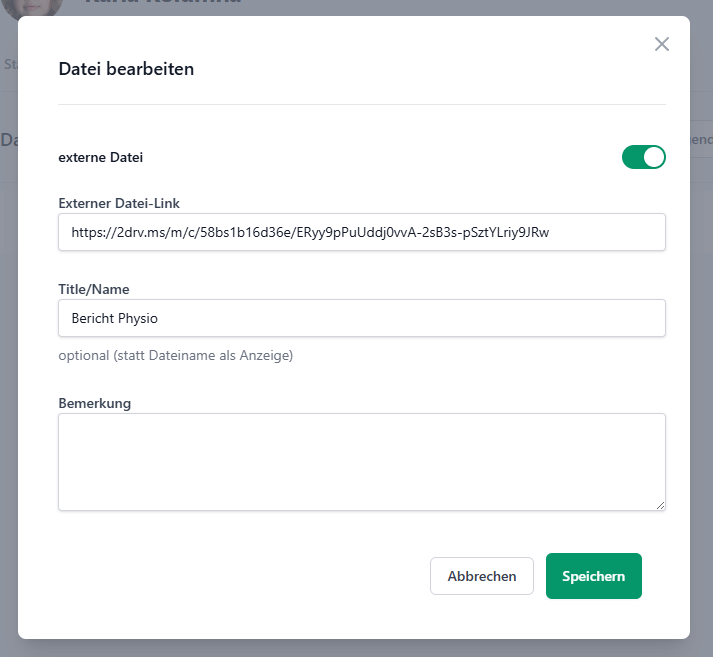This screenshot has height=657, width=713.
Task: Focus the Externer Datei-Link URL field
Action: 362,232
